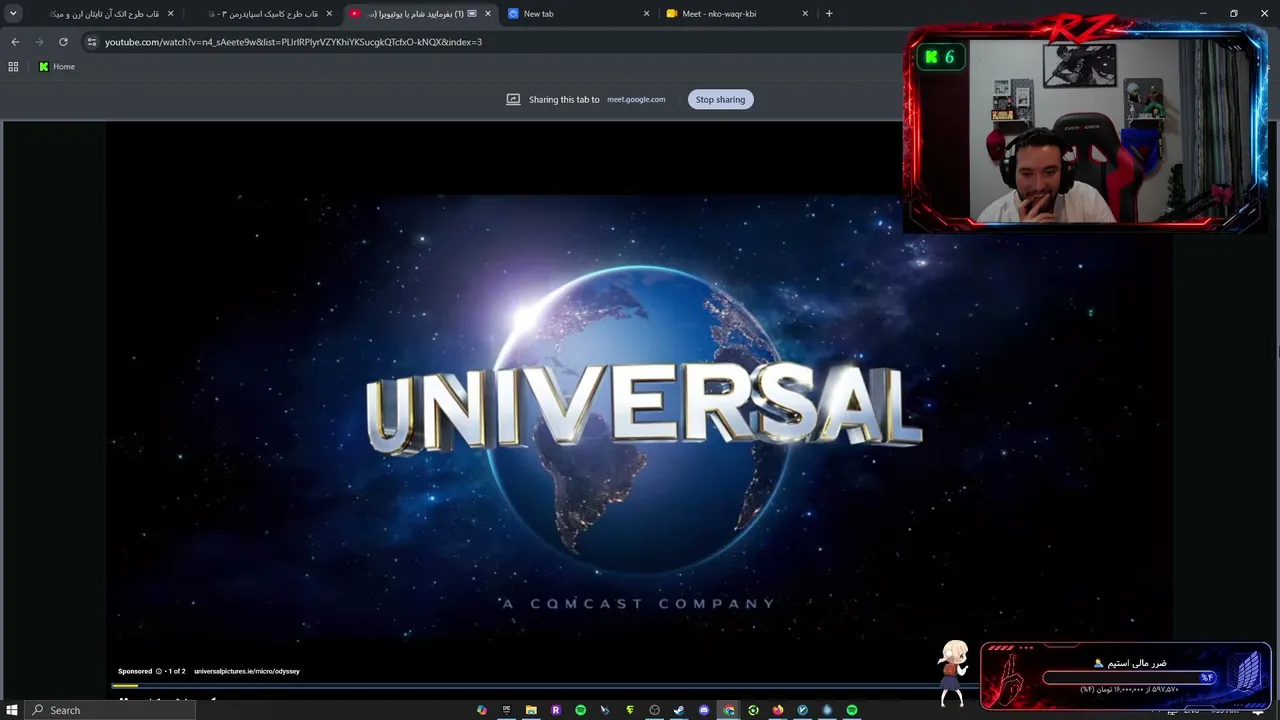Close the active YouTube tab

tap(488, 14)
